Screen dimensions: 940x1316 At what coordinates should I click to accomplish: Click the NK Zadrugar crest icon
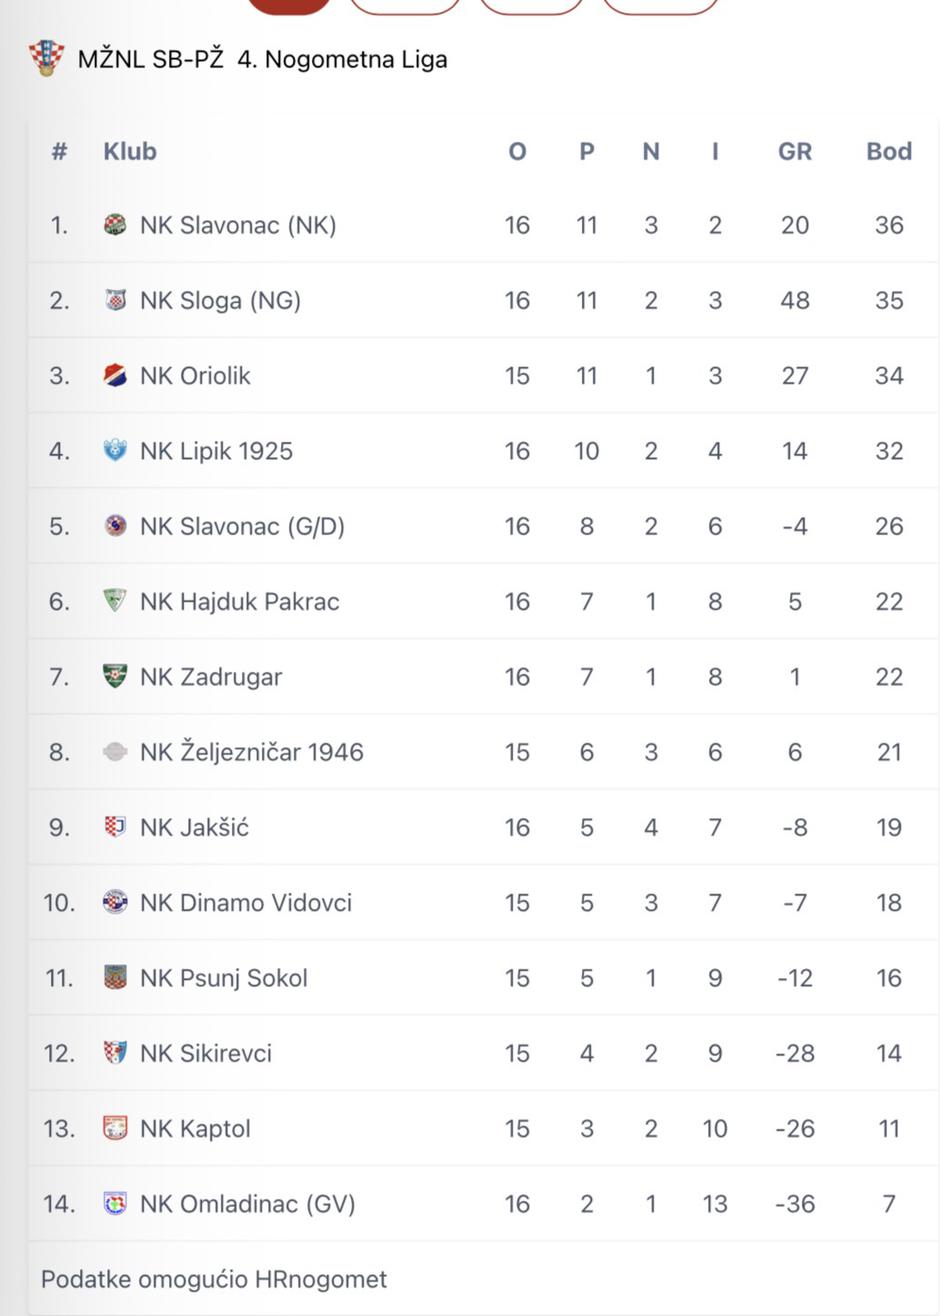pyautogui.click(x=115, y=676)
